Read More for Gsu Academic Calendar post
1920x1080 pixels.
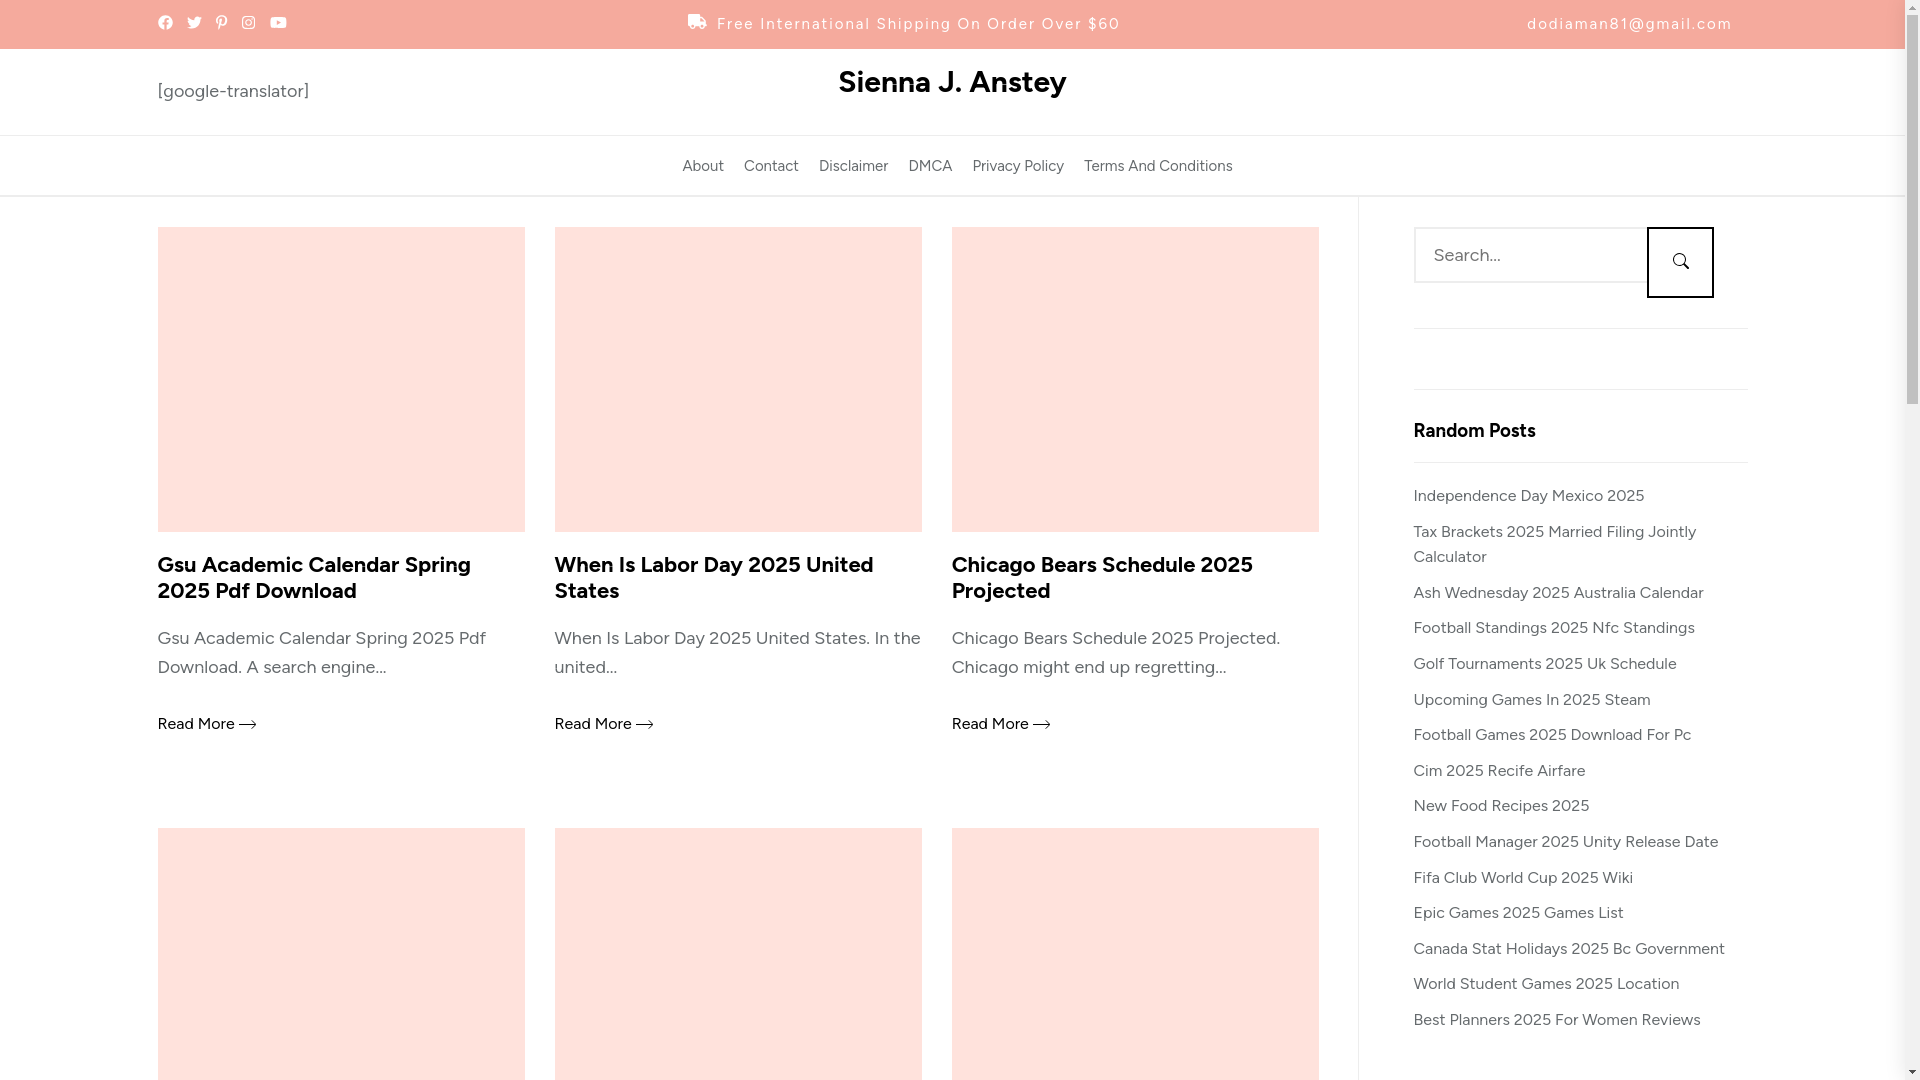207,724
